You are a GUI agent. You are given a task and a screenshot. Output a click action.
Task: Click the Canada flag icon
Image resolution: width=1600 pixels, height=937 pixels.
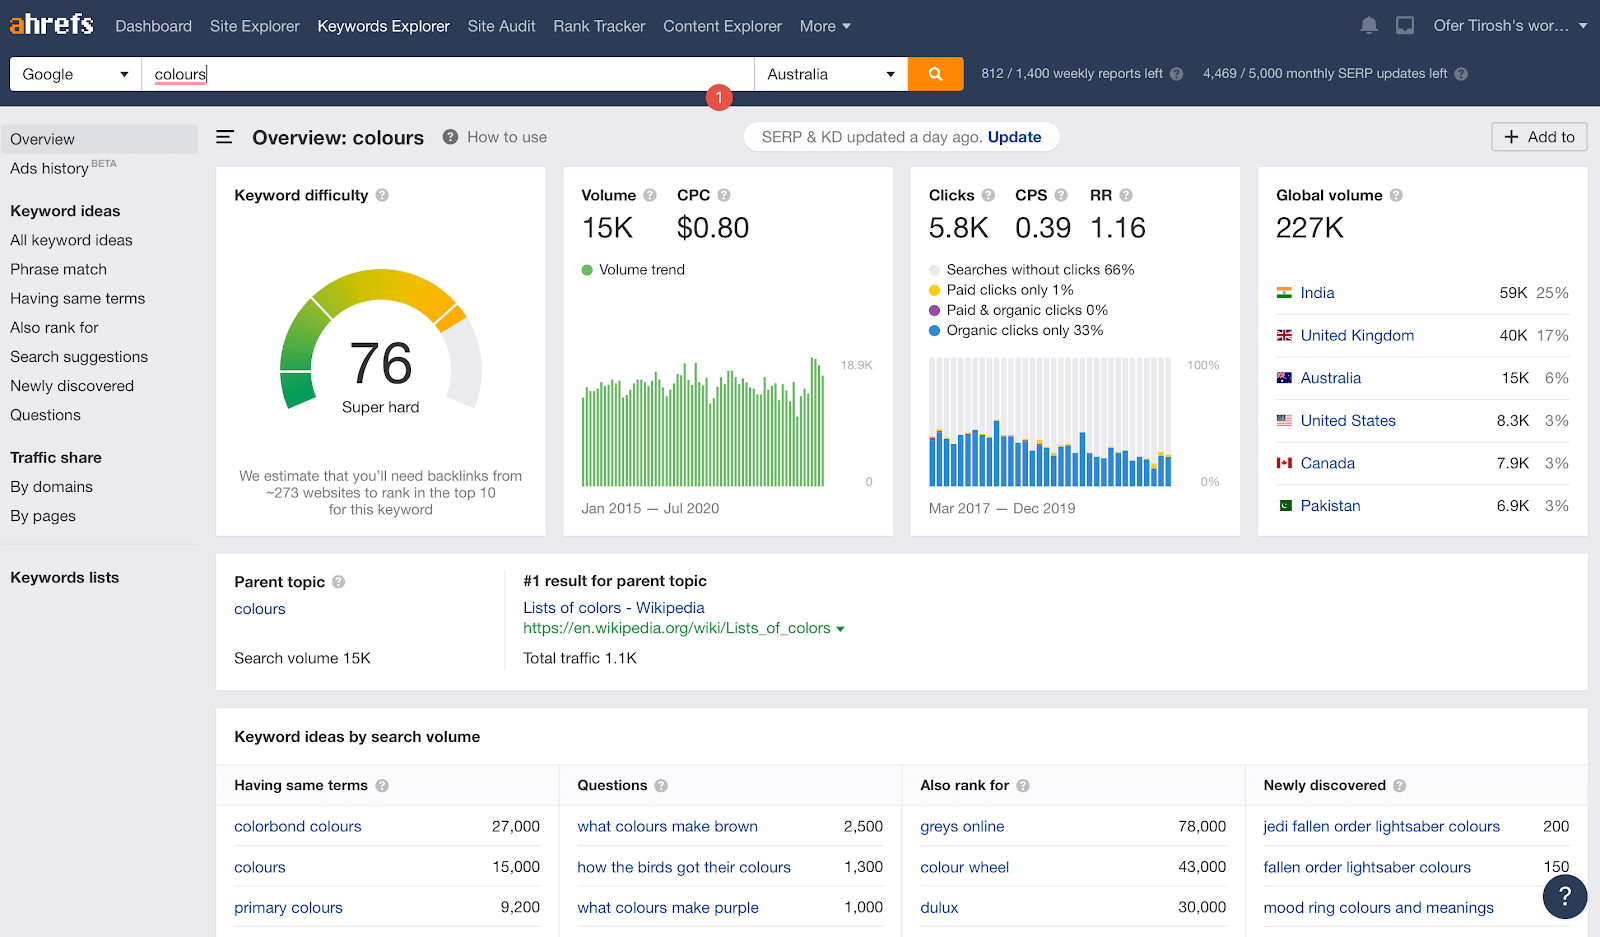[1284, 463]
